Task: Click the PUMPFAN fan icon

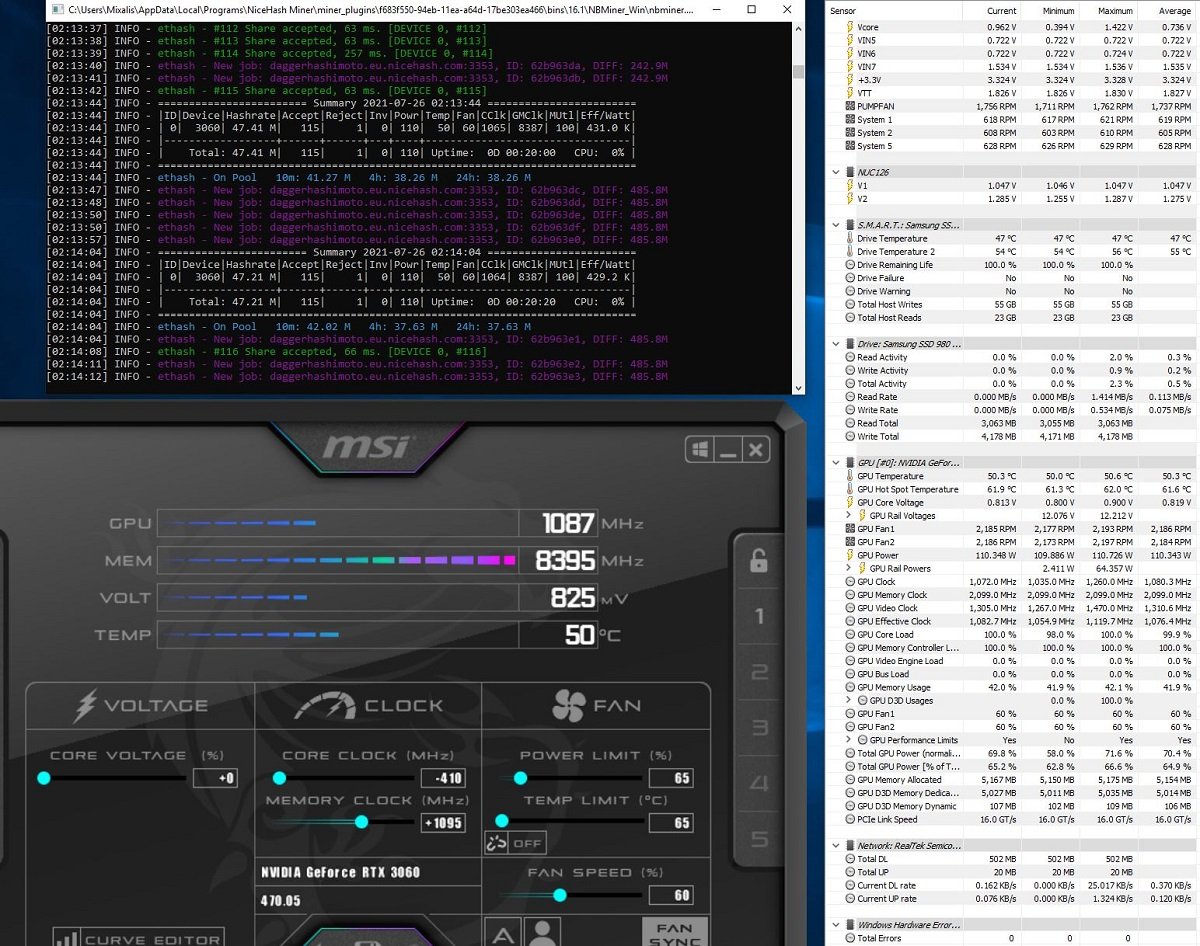Action: (x=850, y=106)
